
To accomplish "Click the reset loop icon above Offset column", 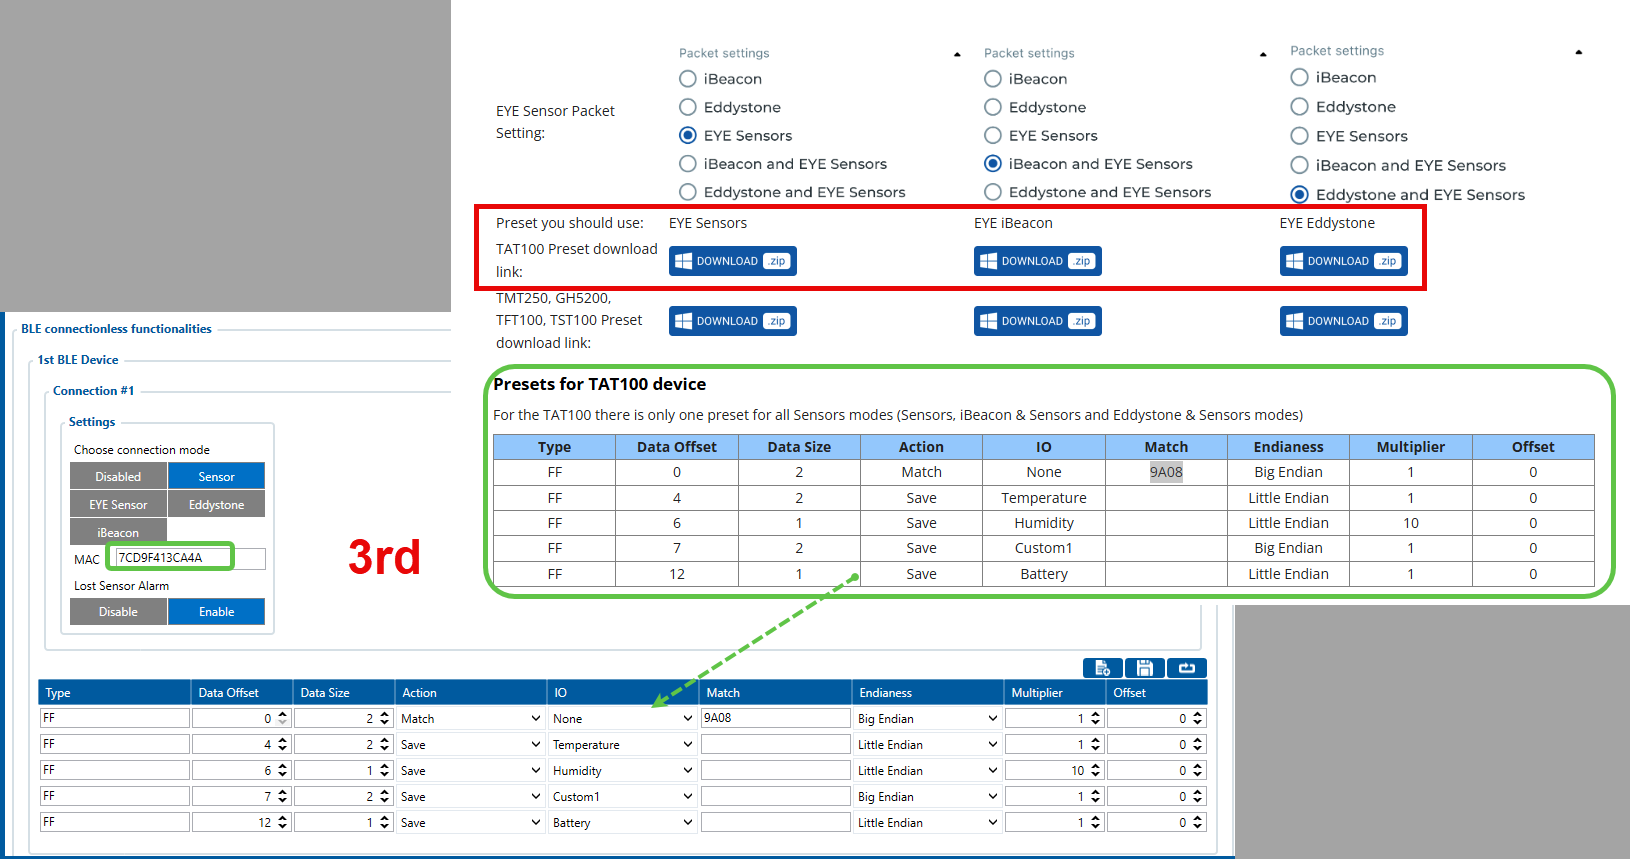I will point(1187,668).
